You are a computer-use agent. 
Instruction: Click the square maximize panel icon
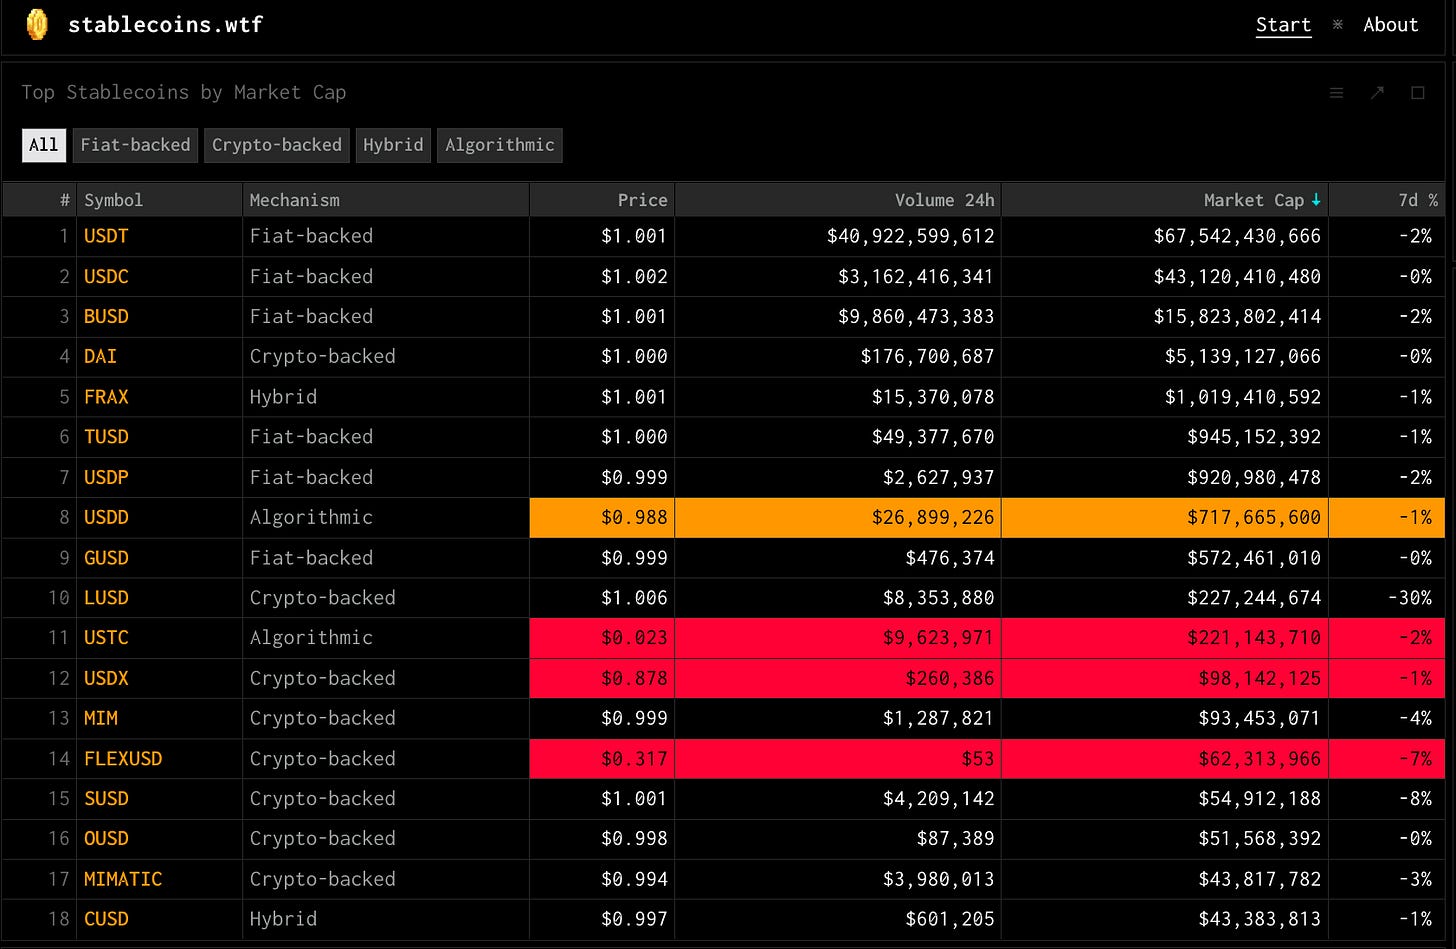[1417, 93]
